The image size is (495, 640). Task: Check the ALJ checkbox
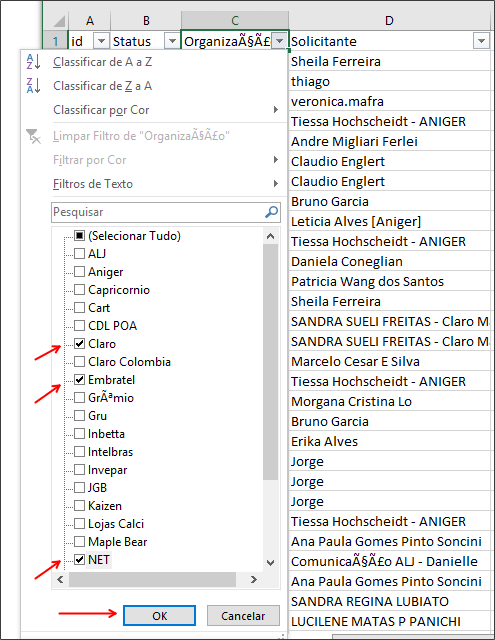pos(79,253)
